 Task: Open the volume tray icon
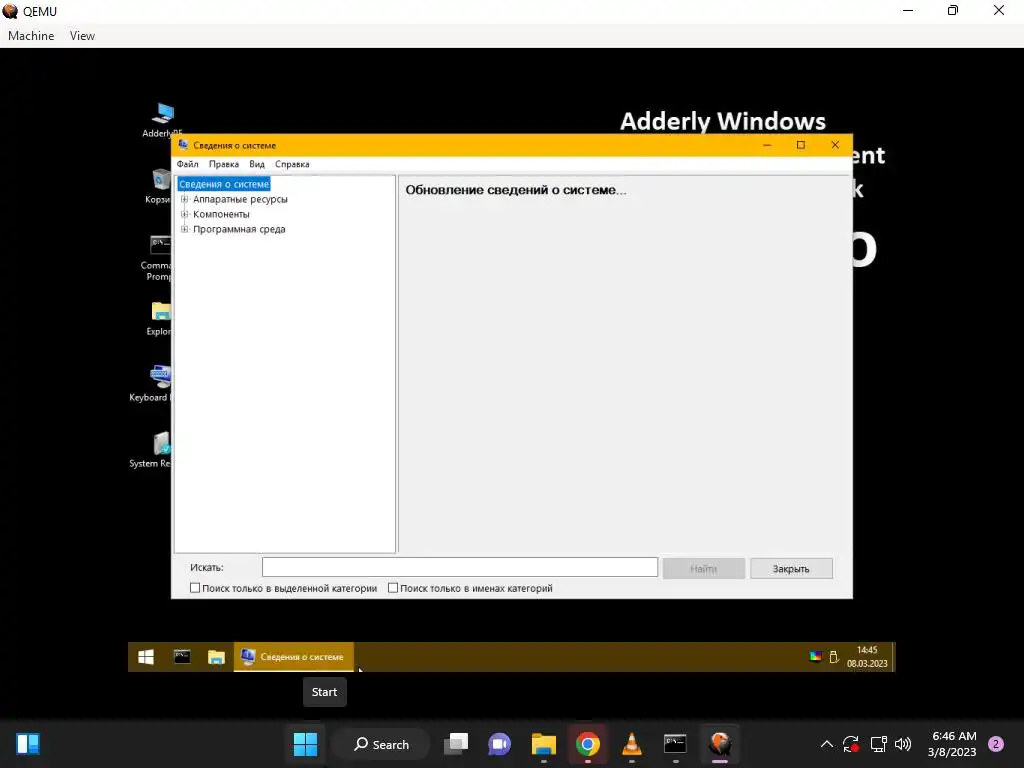(903, 744)
